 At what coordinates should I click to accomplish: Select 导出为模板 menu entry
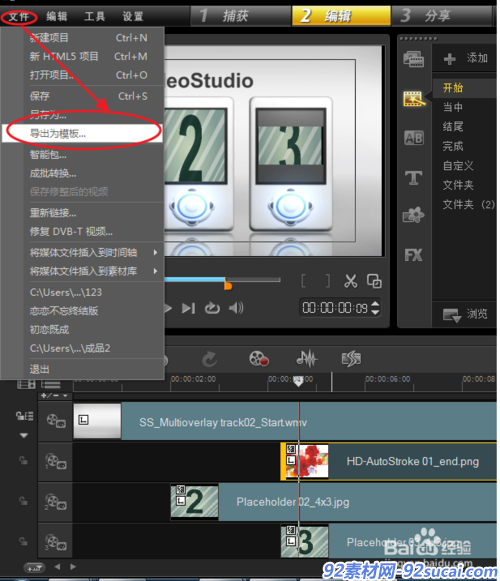pos(82,133)
